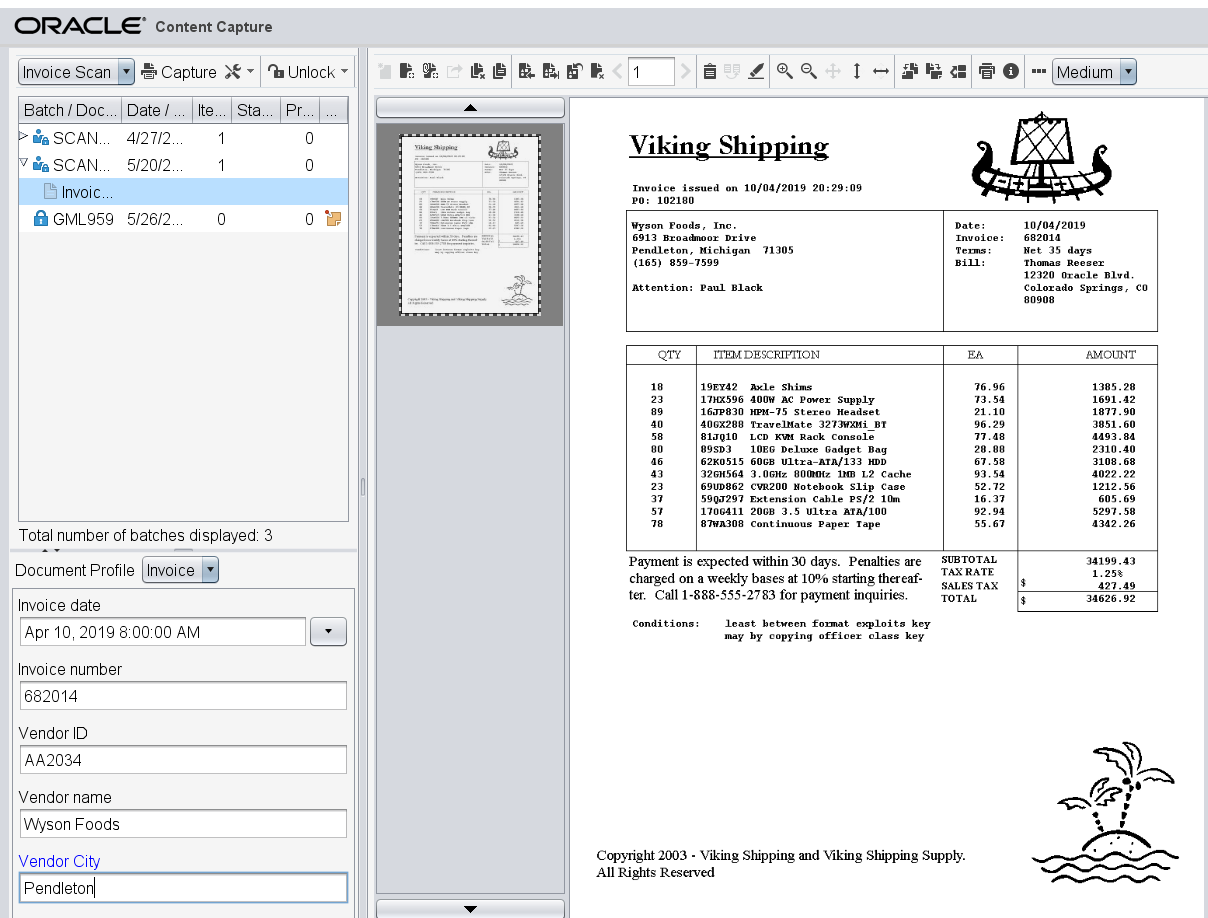Click the page with left arrow icon
1208x918 pixels.
(x=526, y=71)
